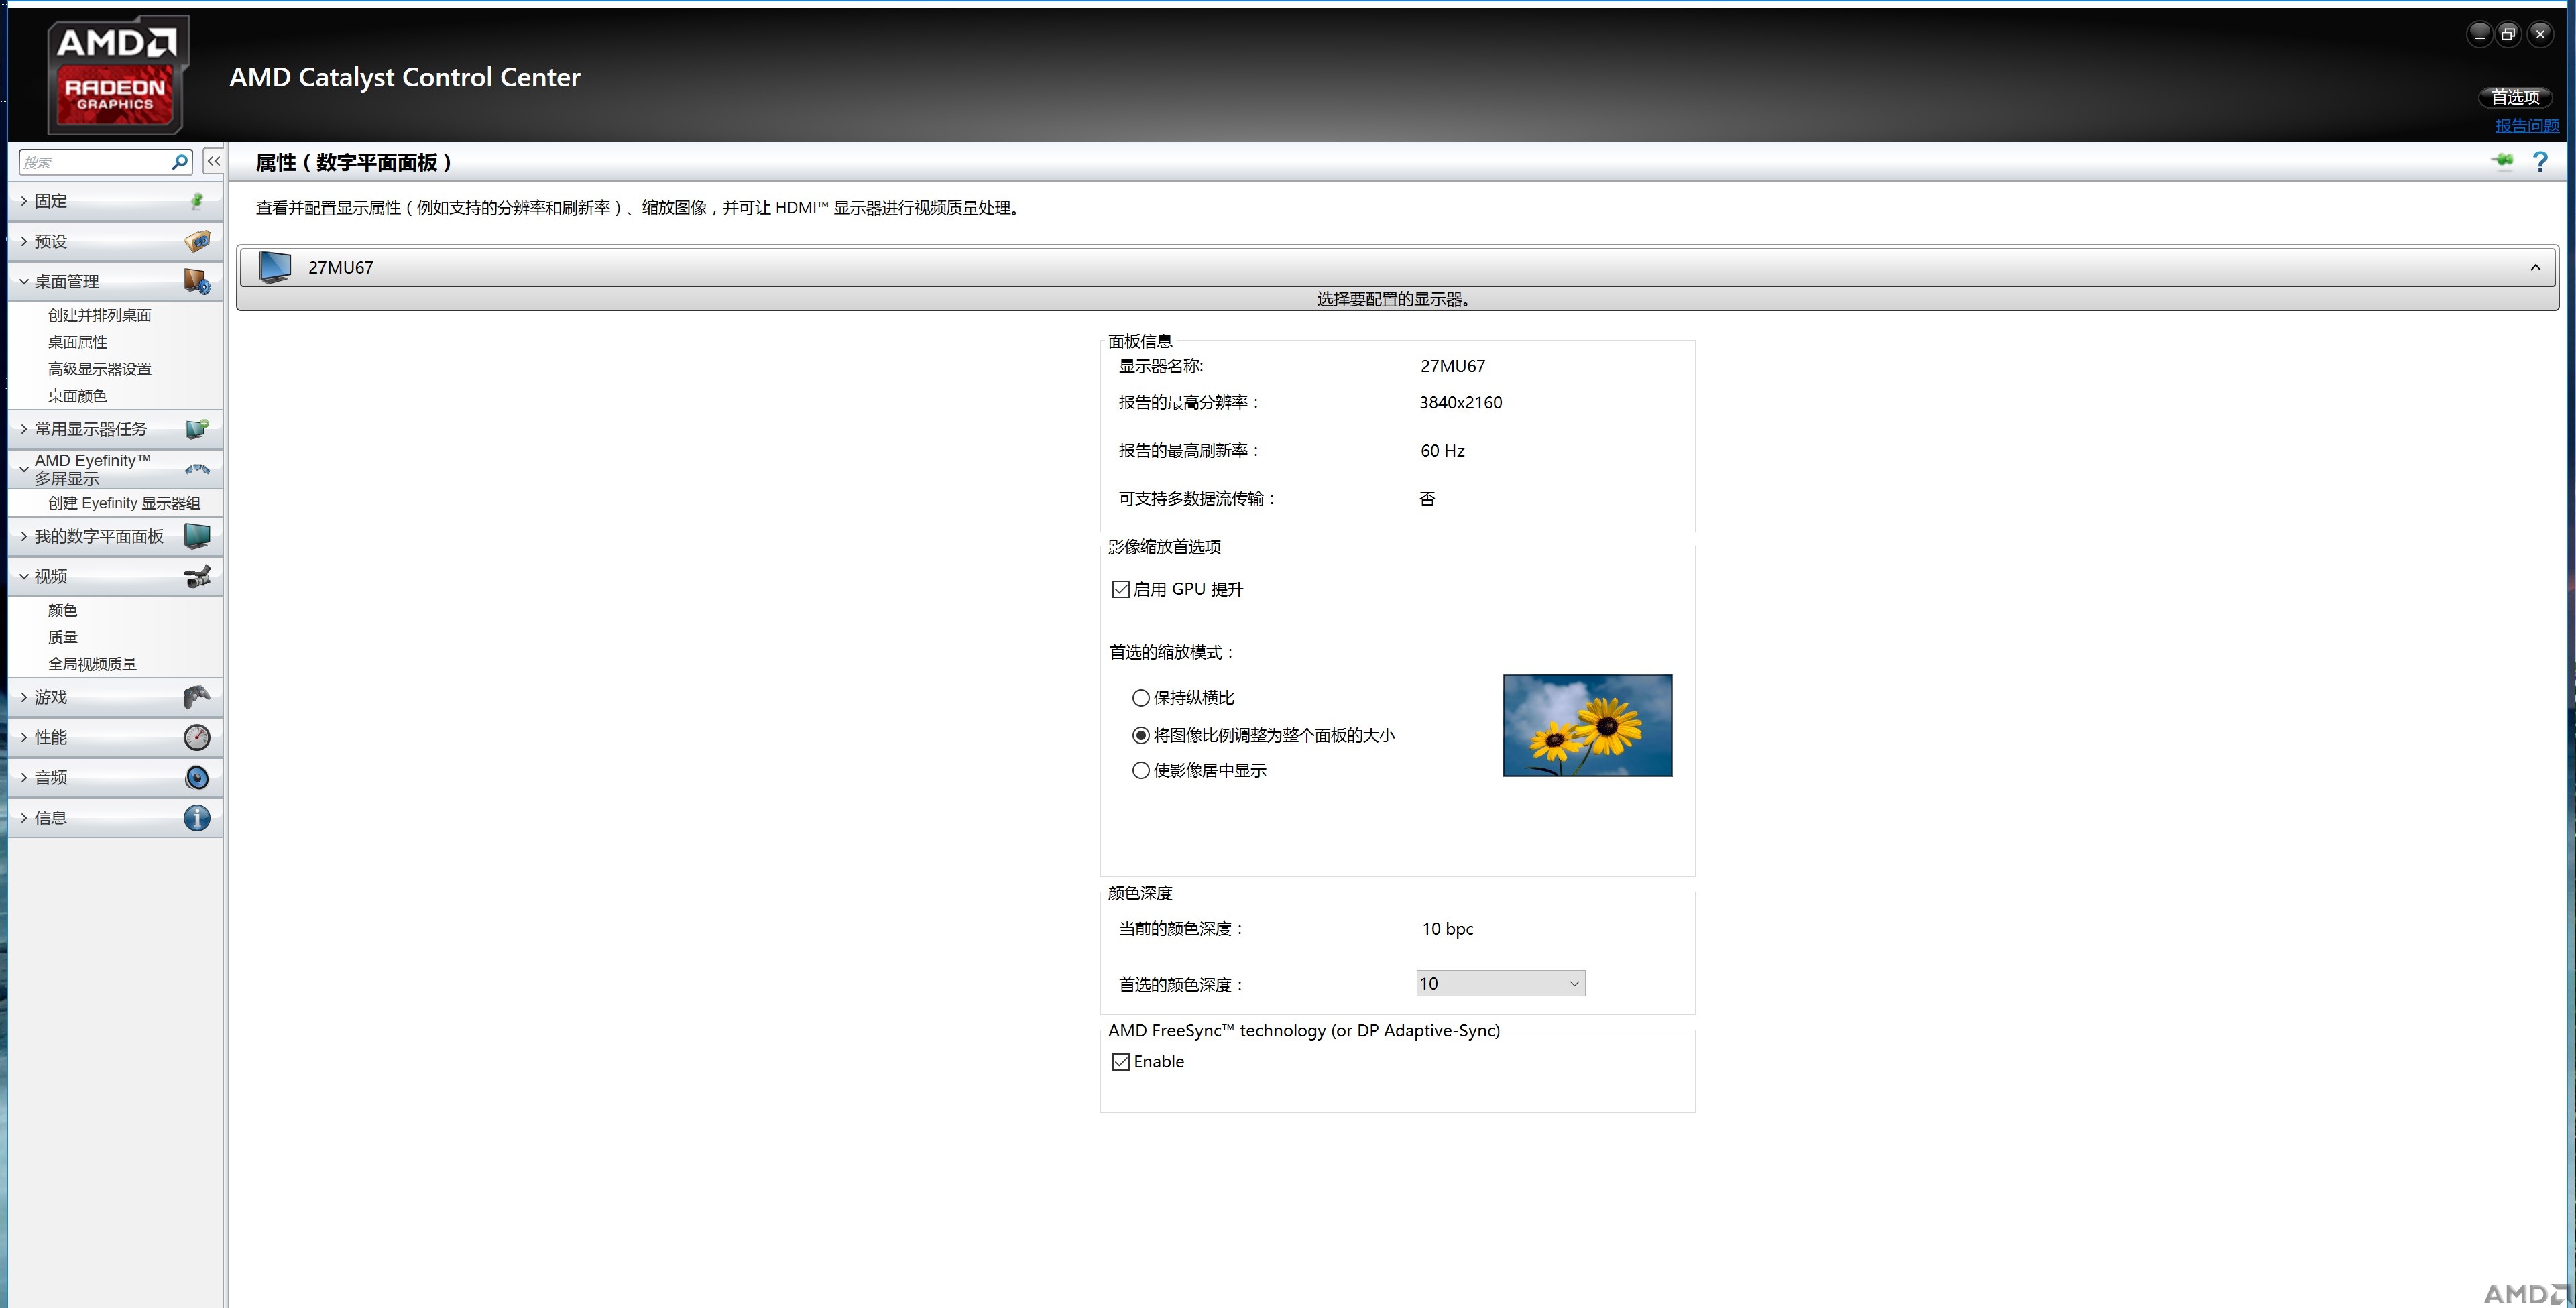Click the icon beside 常用显示器任务
This screenshot has height=1308, width=2576.
point(197,429)
